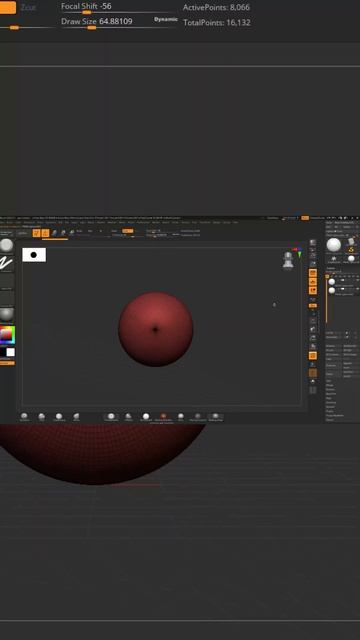
Task: Select the third brush icon in bottom shelf
Action: point(59,416)
